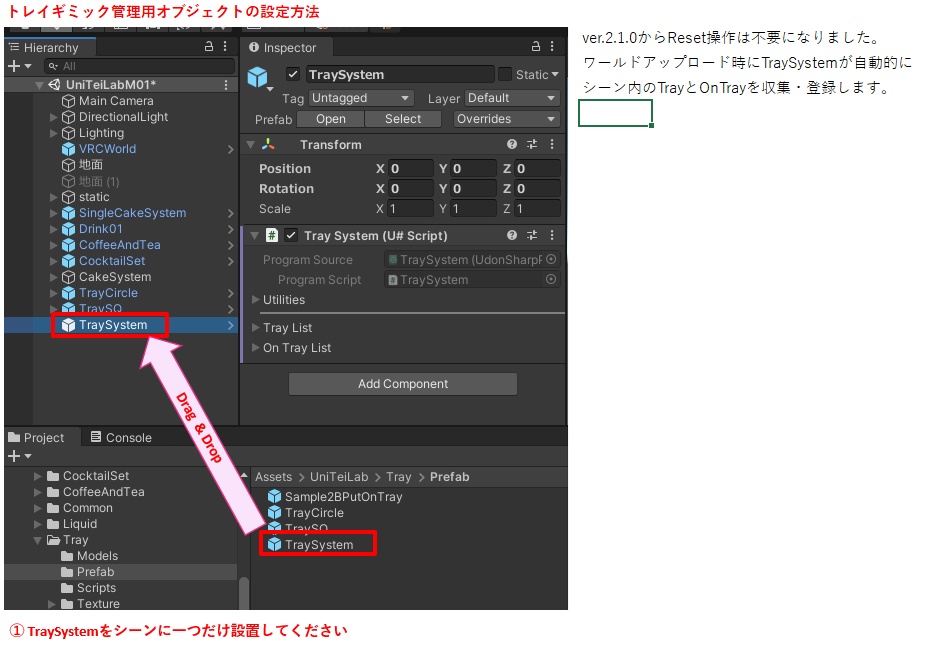Click Tray in the project breadcrumb
This screenshot has width=928, height=649.
point(399,477)
